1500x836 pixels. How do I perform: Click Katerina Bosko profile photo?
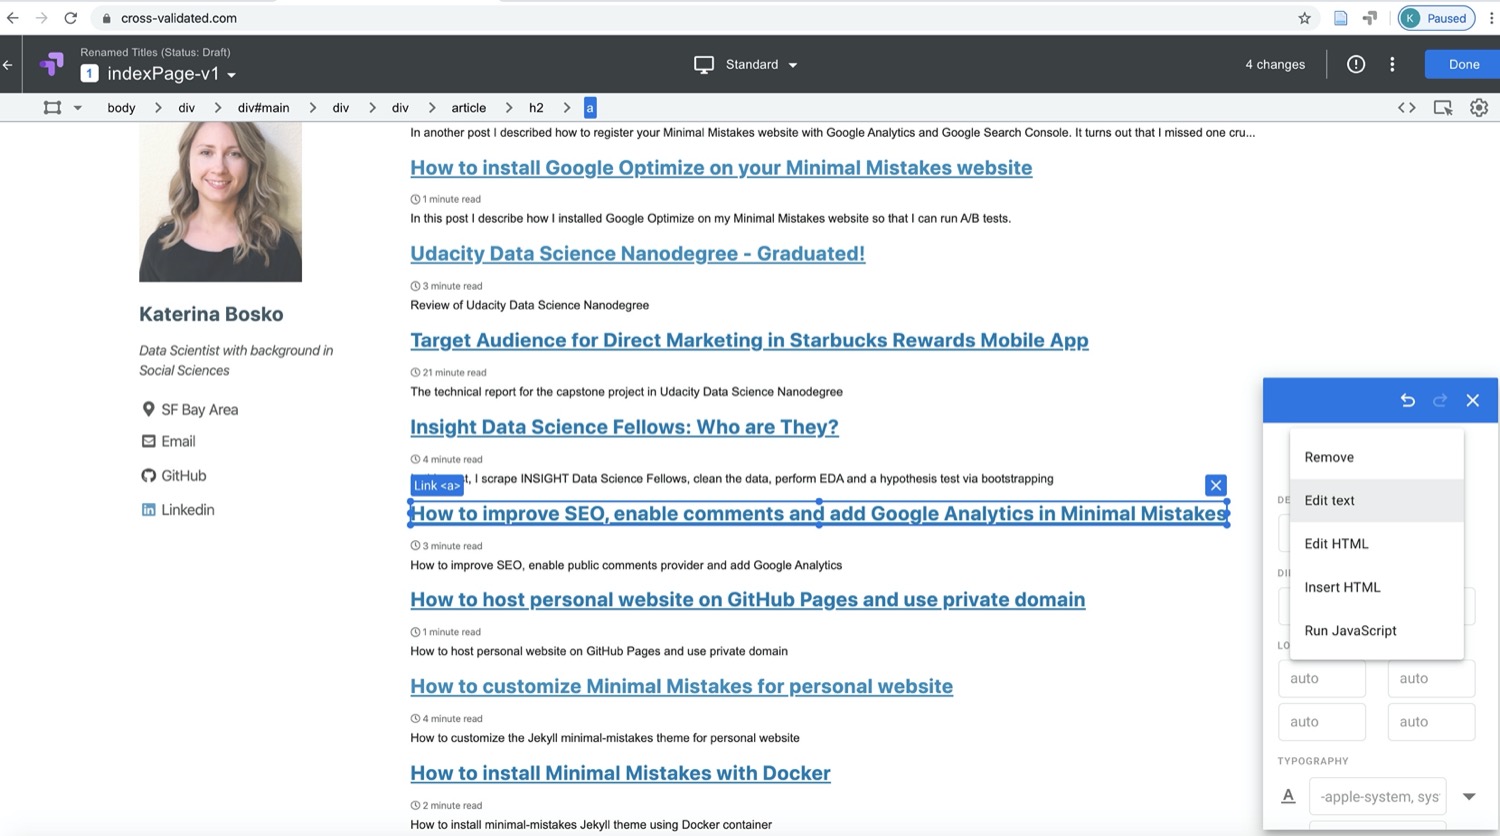tap(220, 202)
